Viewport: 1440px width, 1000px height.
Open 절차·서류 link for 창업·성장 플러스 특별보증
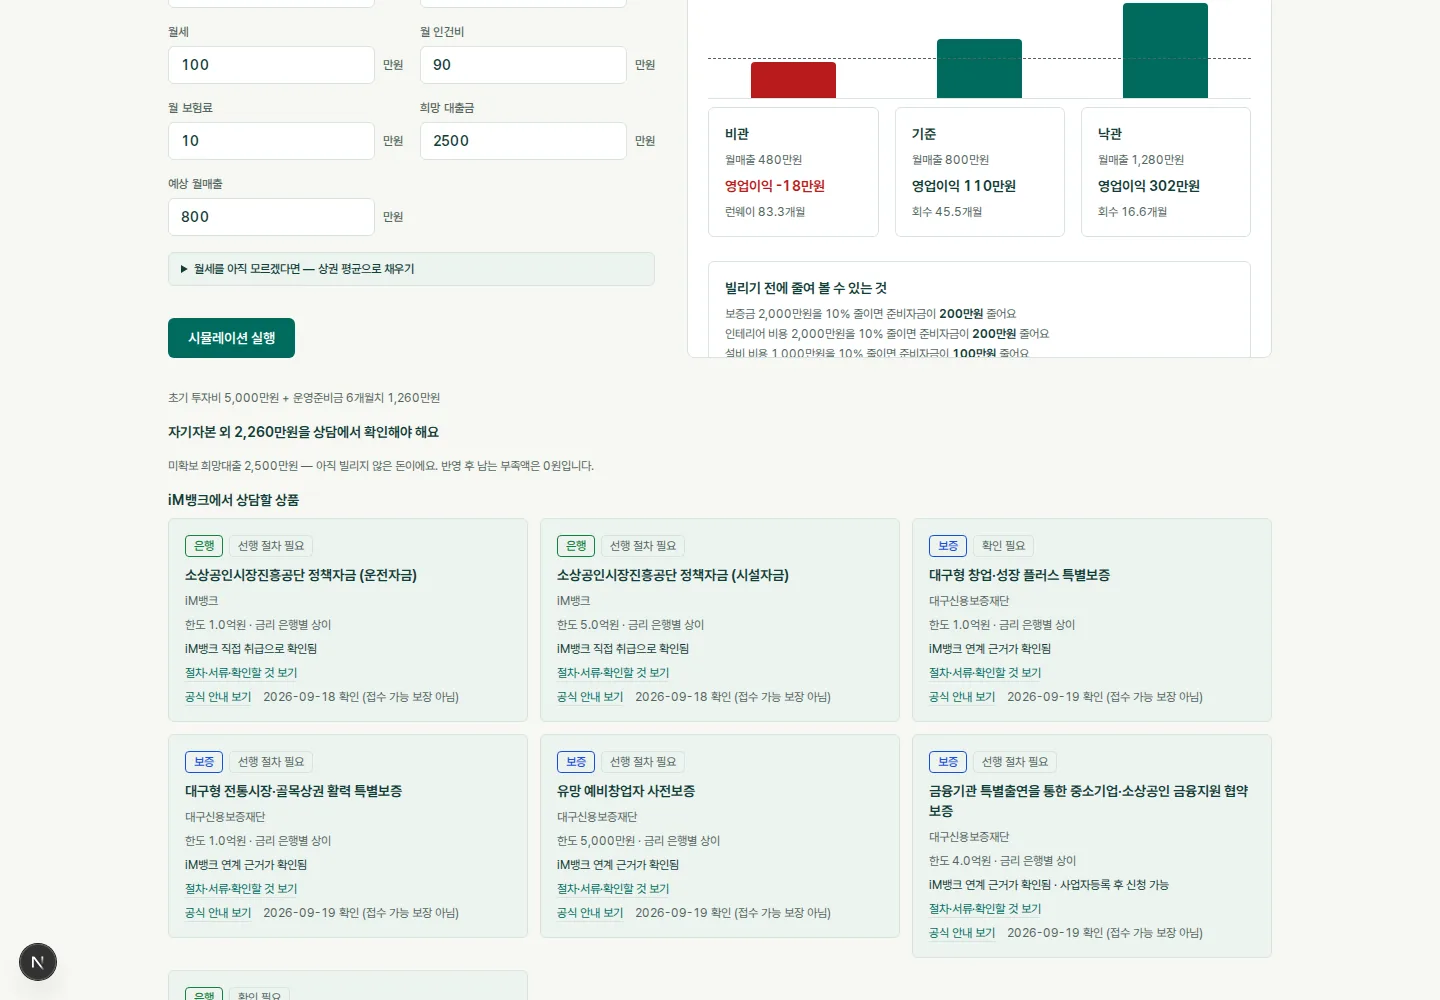point(985,673)
